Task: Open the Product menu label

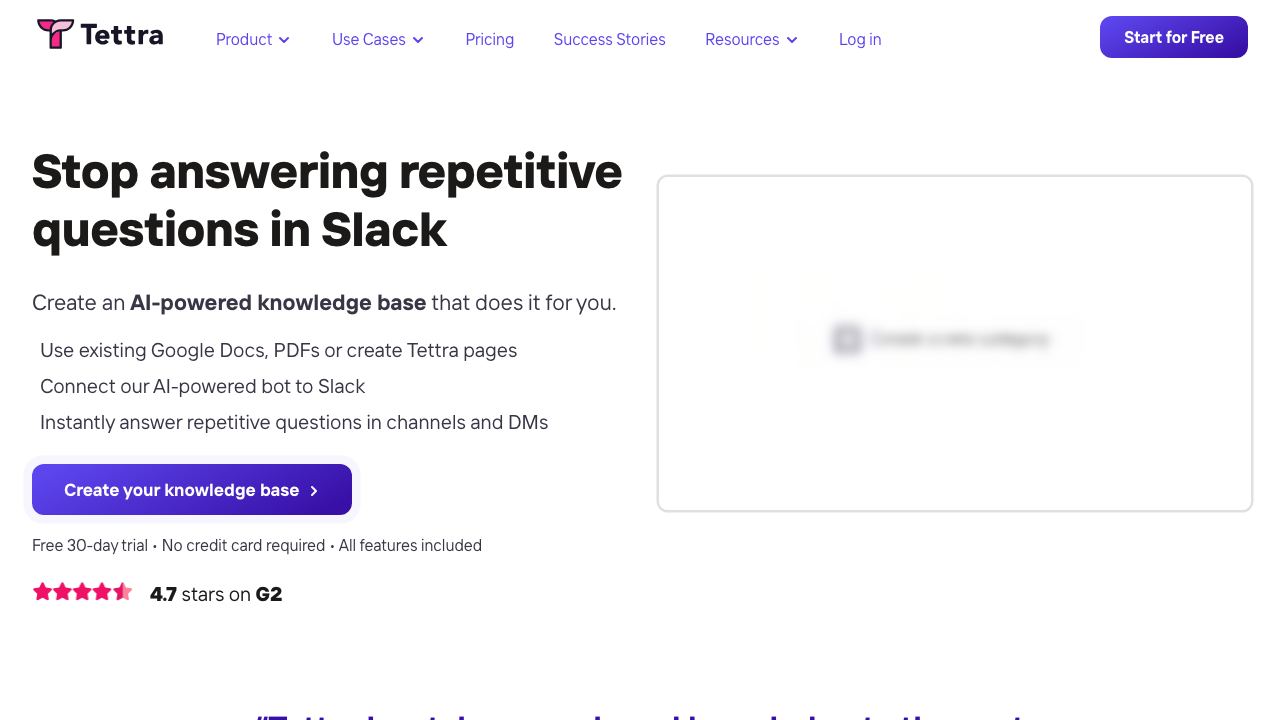Action: click(244, 39)
